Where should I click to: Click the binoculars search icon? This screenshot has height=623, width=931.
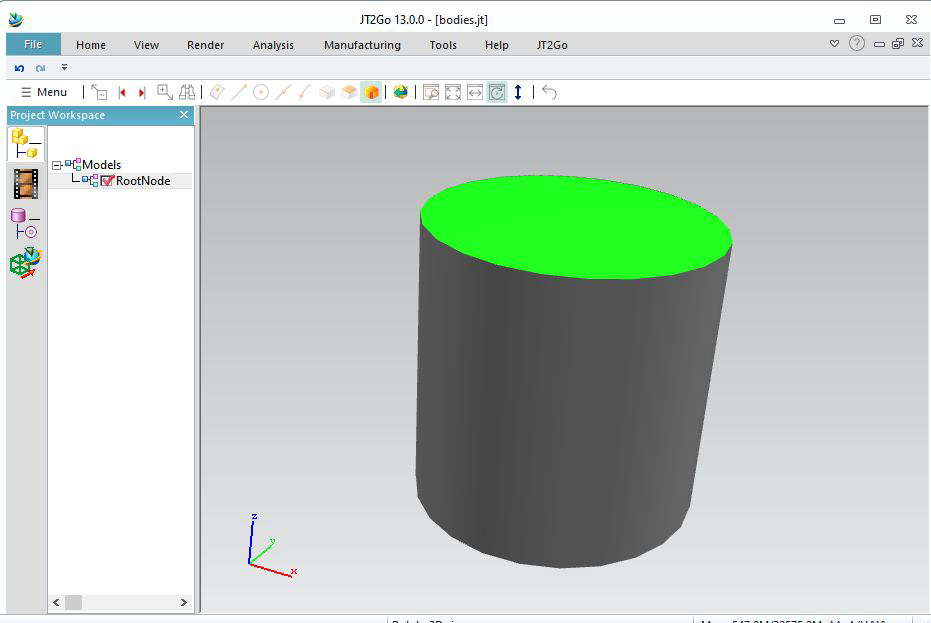(187, 92)
